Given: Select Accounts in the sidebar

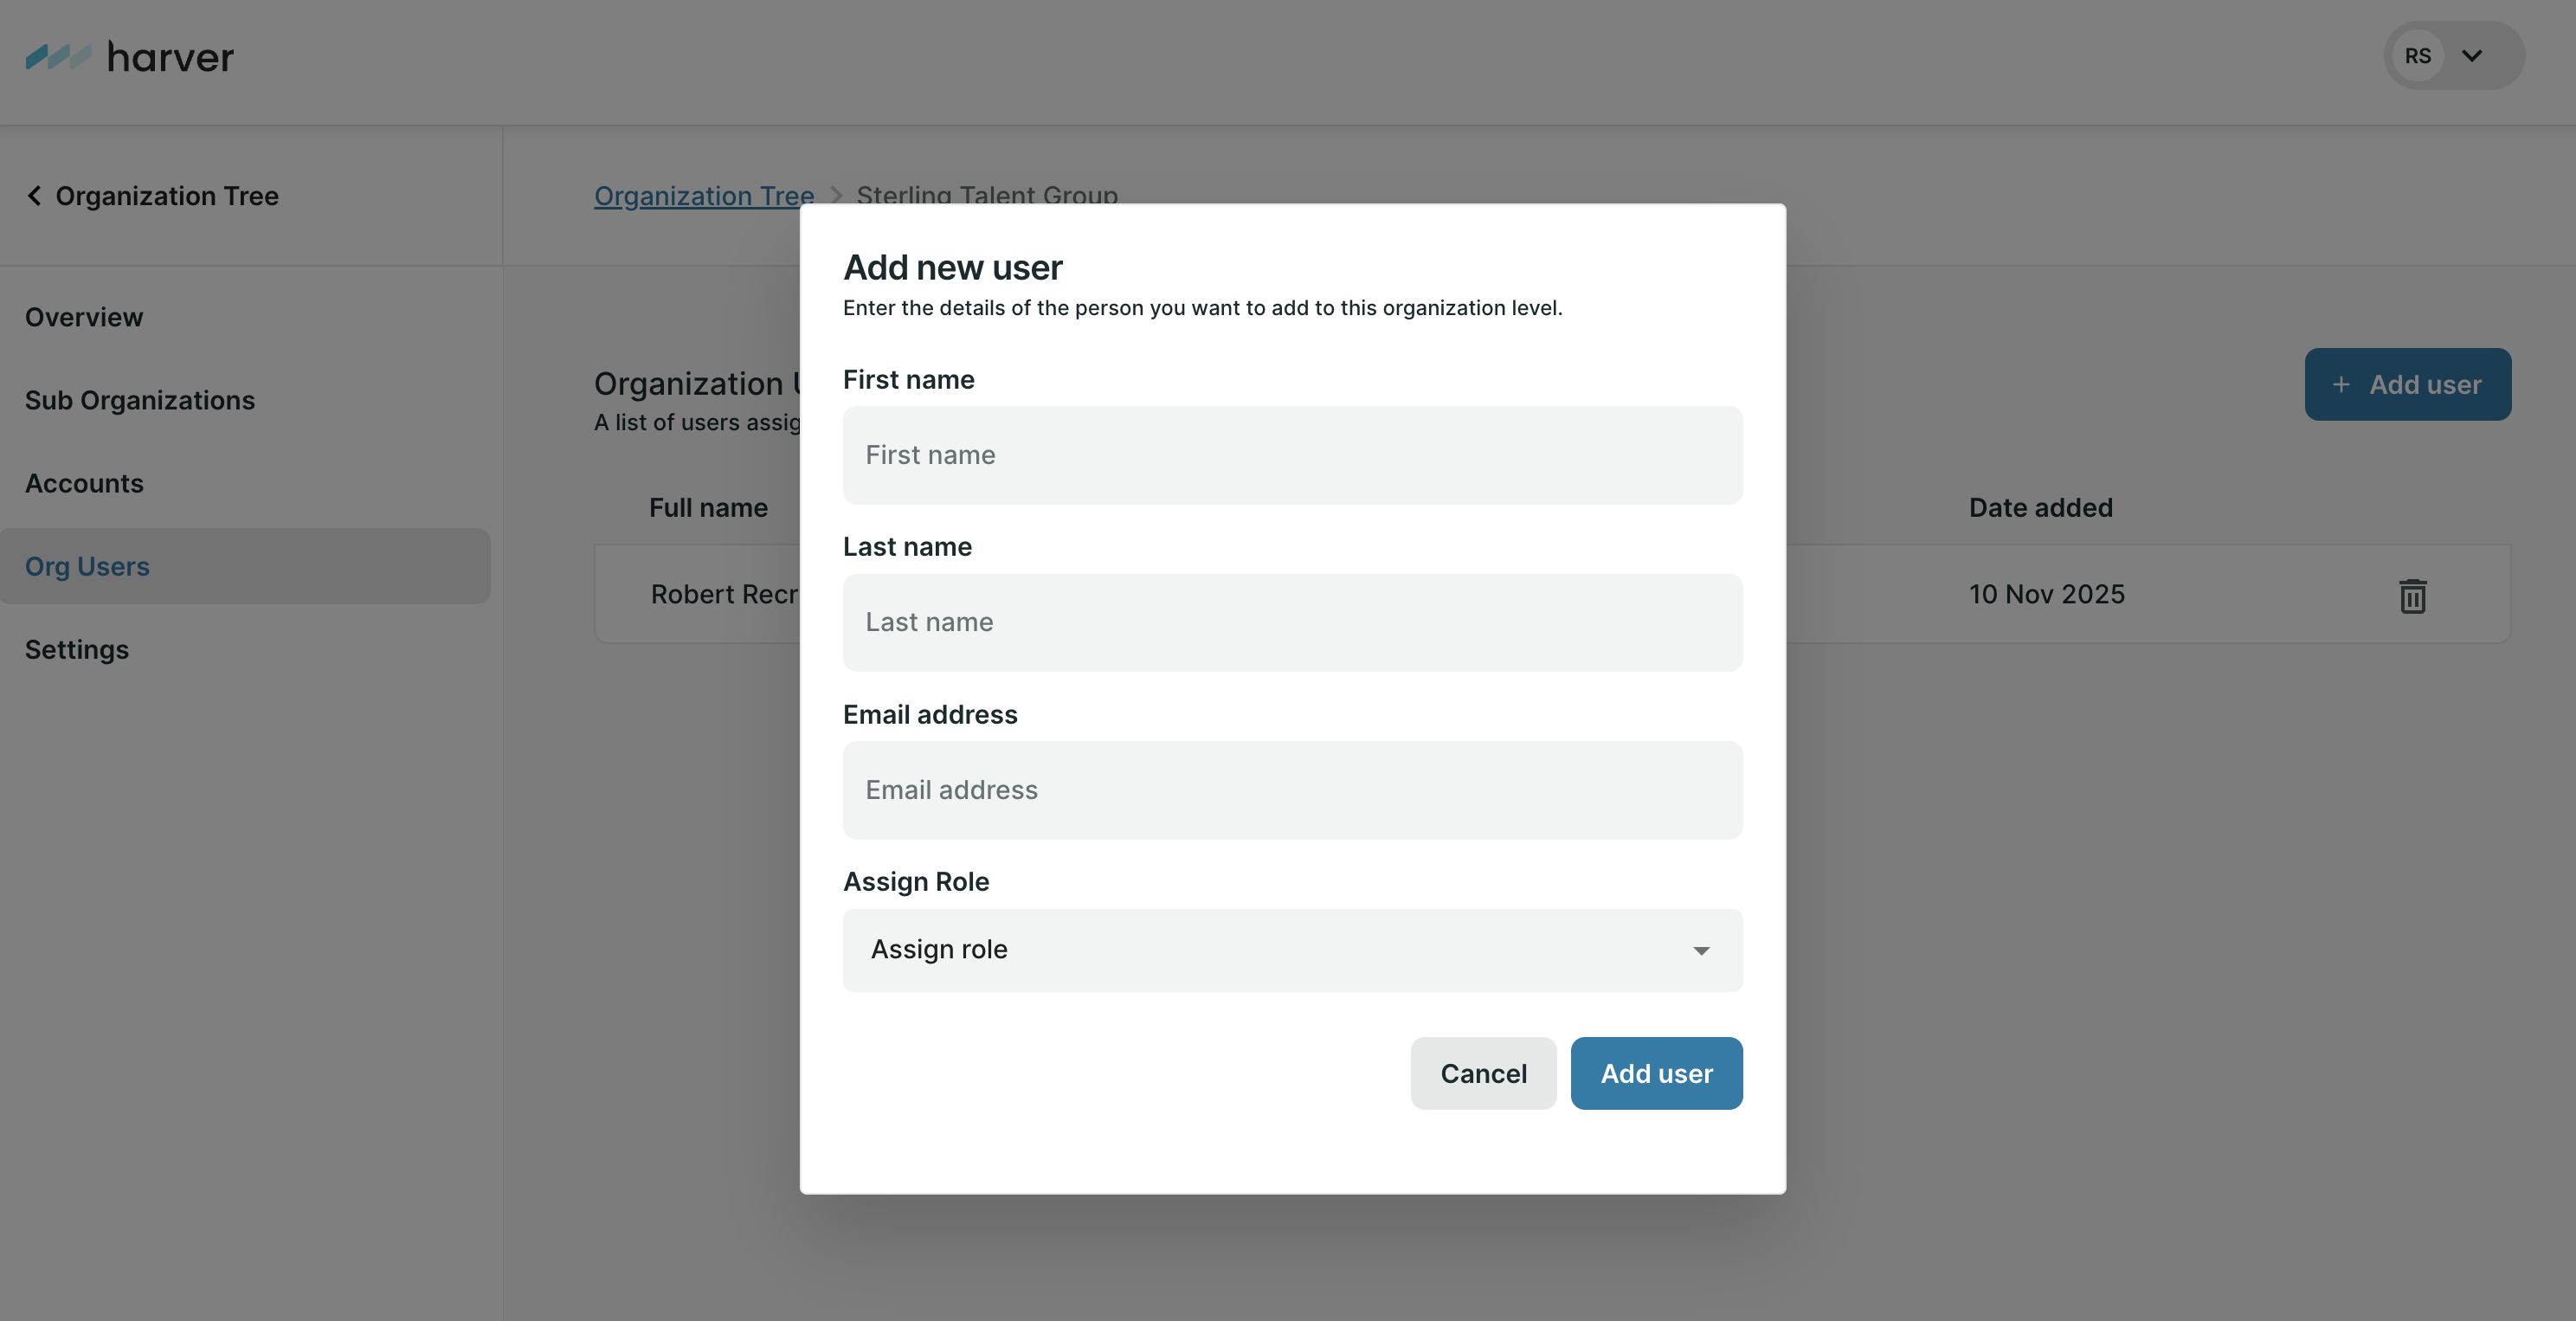Looking at the screenshot, I should (x=84, y=483).
